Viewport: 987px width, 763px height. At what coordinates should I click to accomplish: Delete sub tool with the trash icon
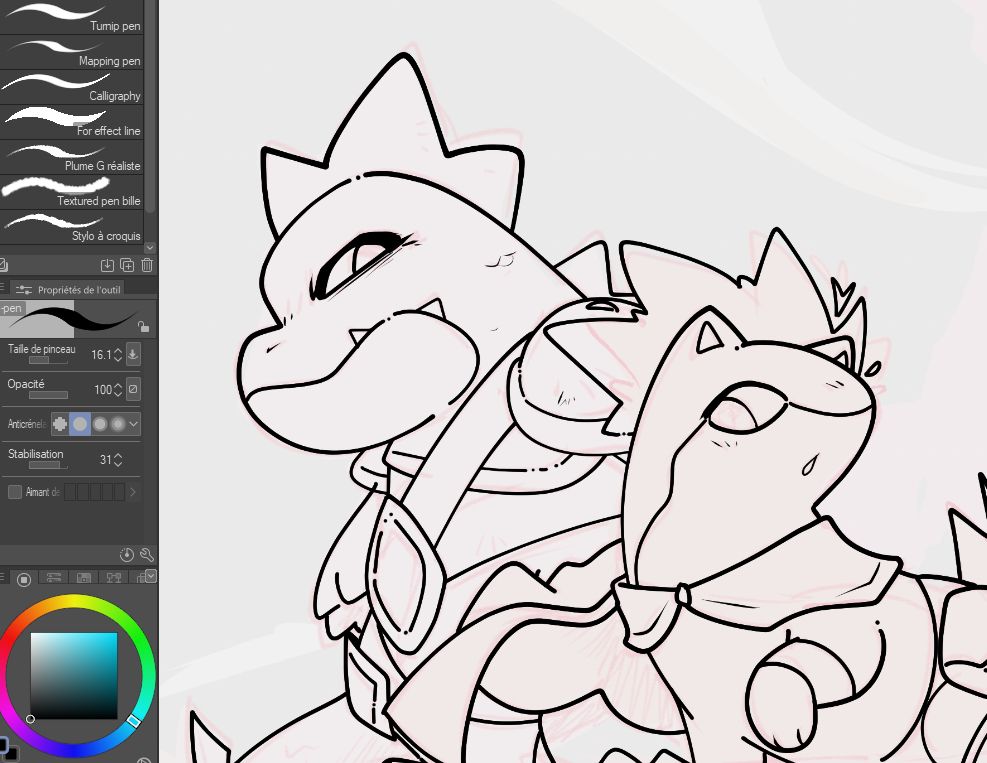click(x=147, y=265)
